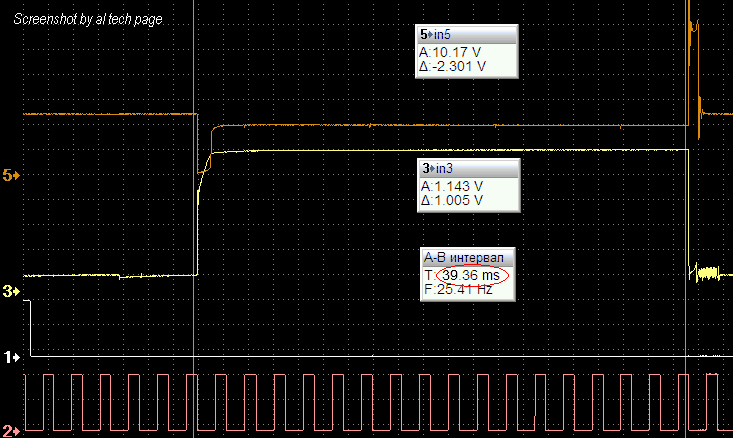
Task: Click the in3 A: 1.143 V reading
Action: [x=453, y=186]
